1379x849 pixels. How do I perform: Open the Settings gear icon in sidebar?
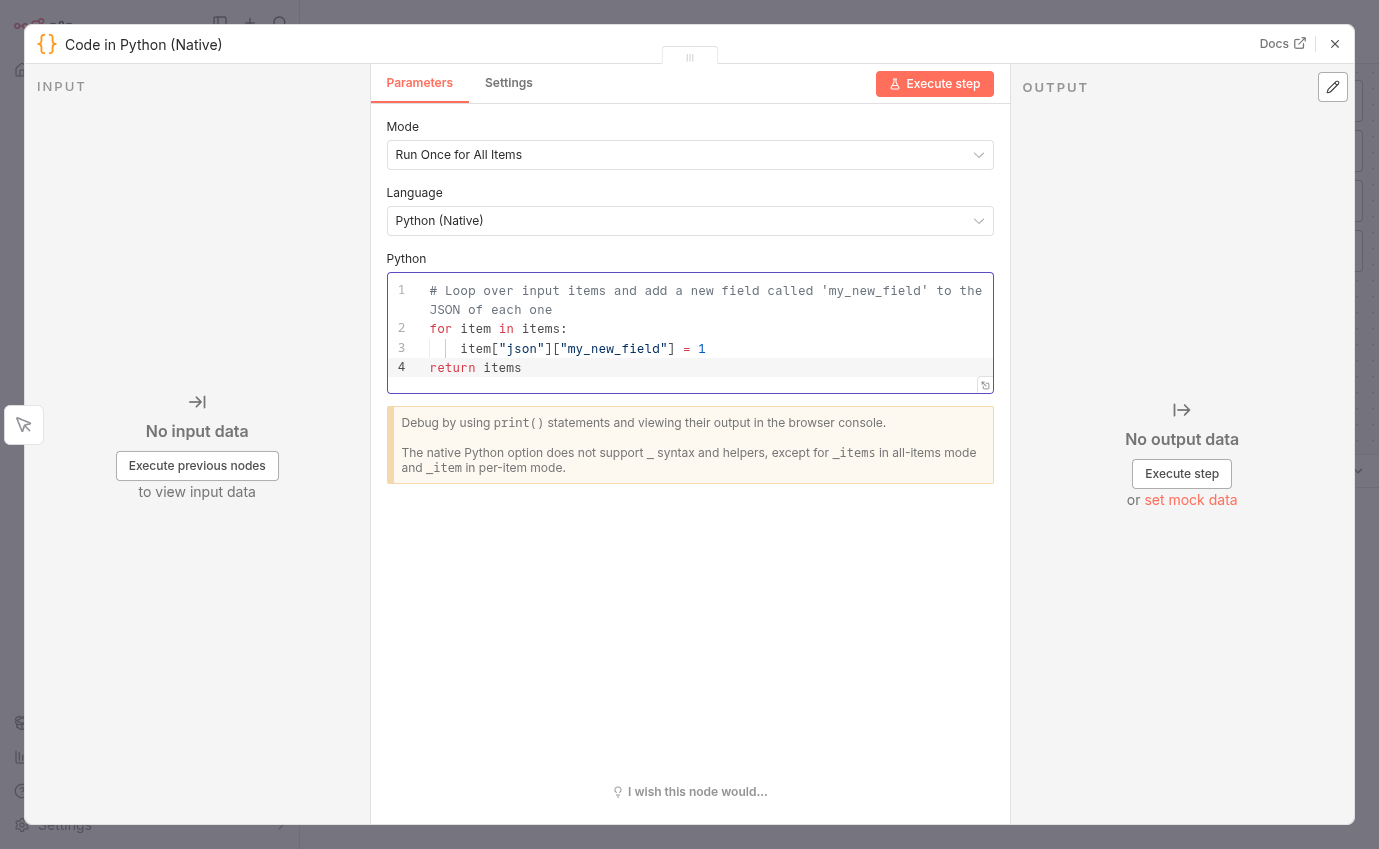(x=20, y=824)
